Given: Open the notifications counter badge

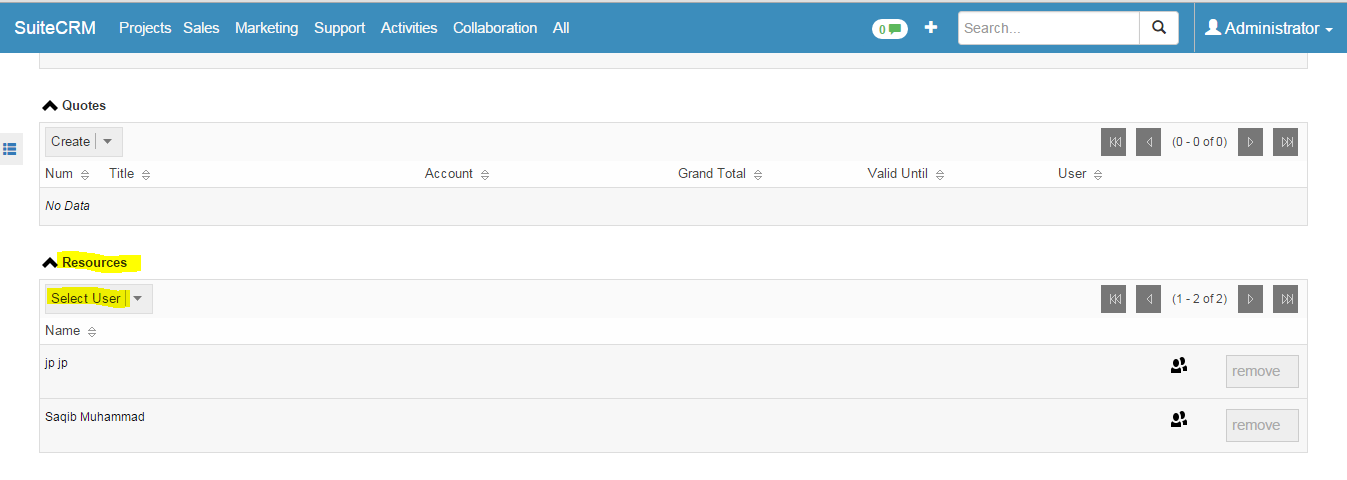Looking at the screenshot, I should [x=890, y=29].
